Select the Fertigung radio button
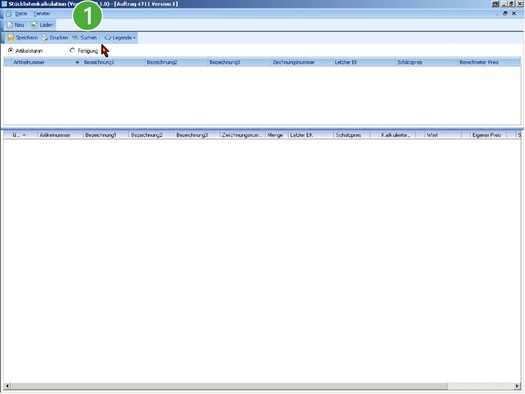 point(72,51)
